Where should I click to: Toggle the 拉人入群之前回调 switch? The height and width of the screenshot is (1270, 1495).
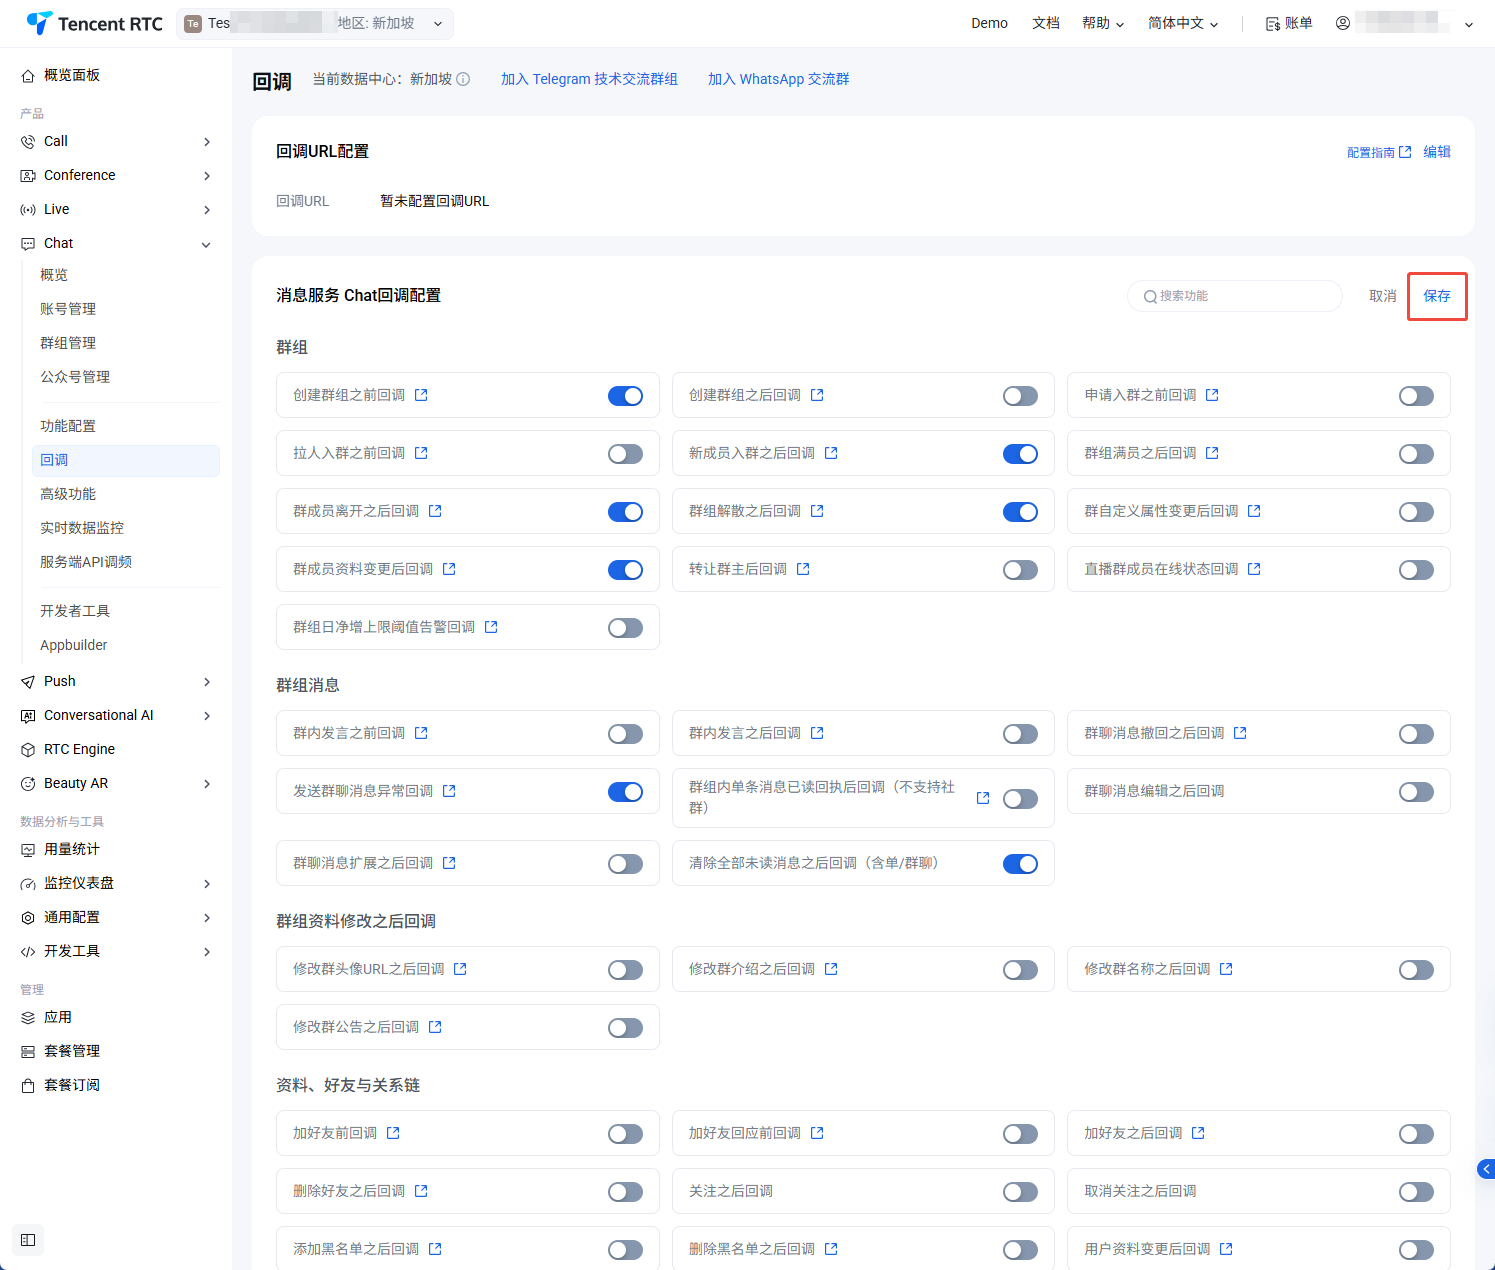pos(625,454)
